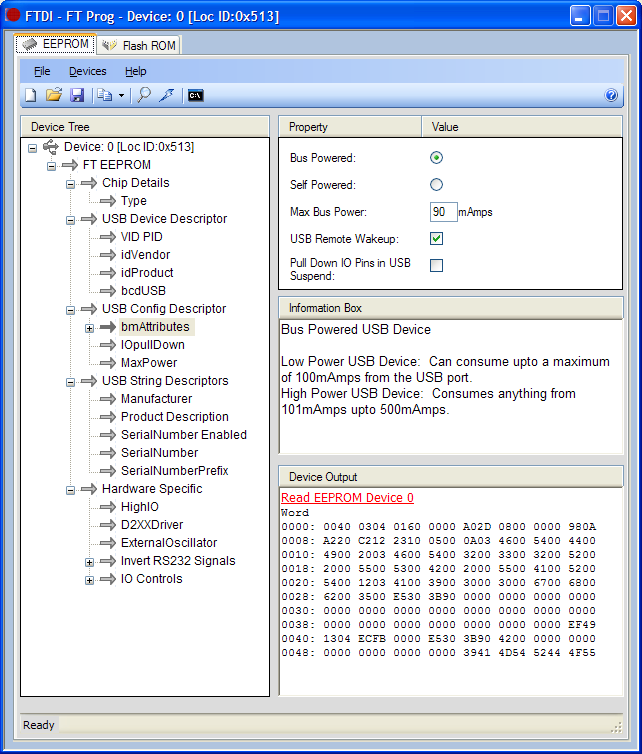Check Pull Down IO Pins in USB Suspend
This screenshot has width=642, height=754.
pos(436,265)
